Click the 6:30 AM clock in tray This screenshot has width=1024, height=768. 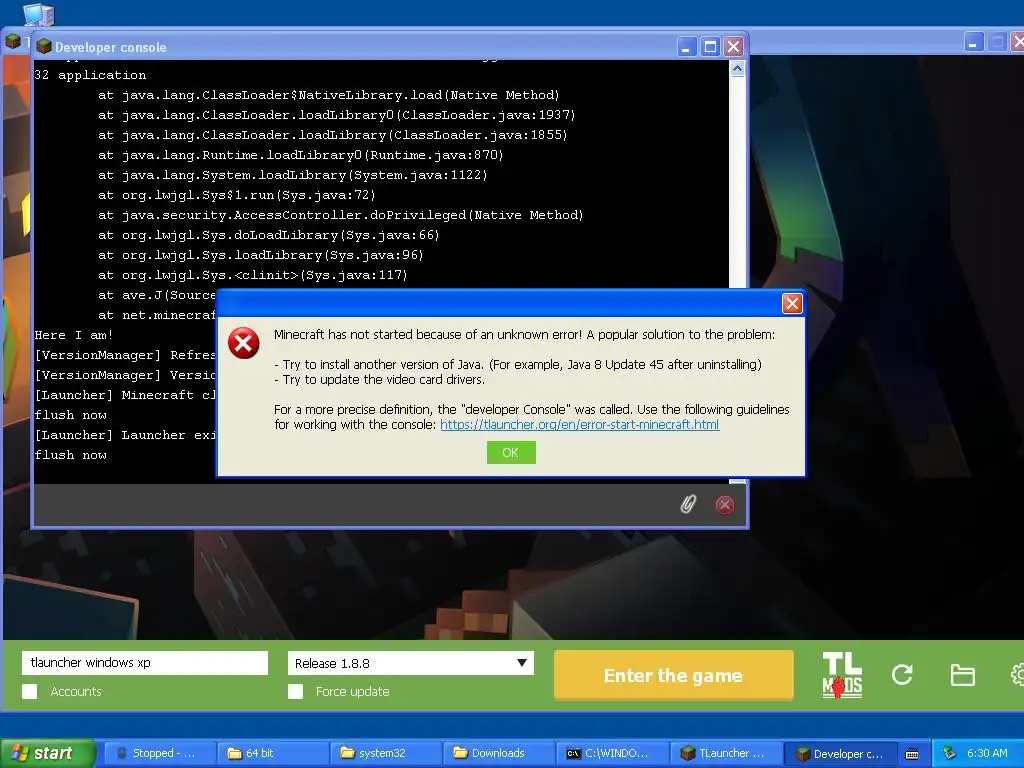tap(987, 753)
